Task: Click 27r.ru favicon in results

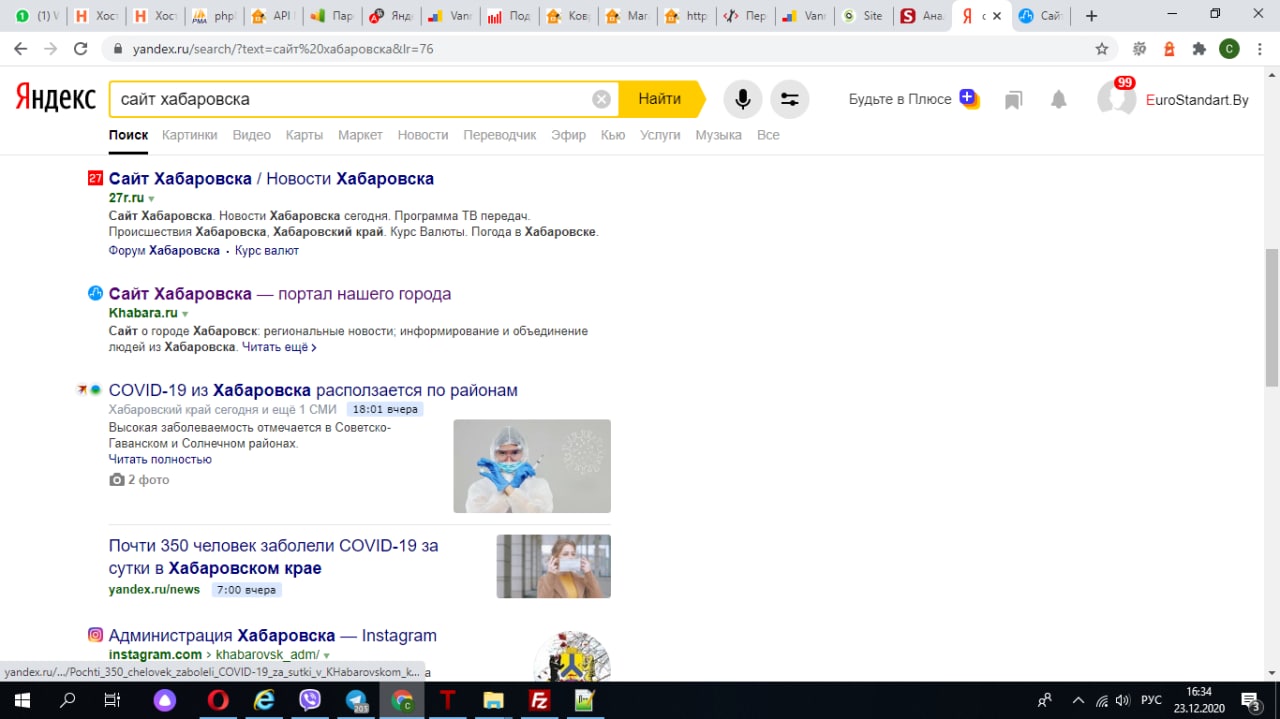Action: click(95, 178)
